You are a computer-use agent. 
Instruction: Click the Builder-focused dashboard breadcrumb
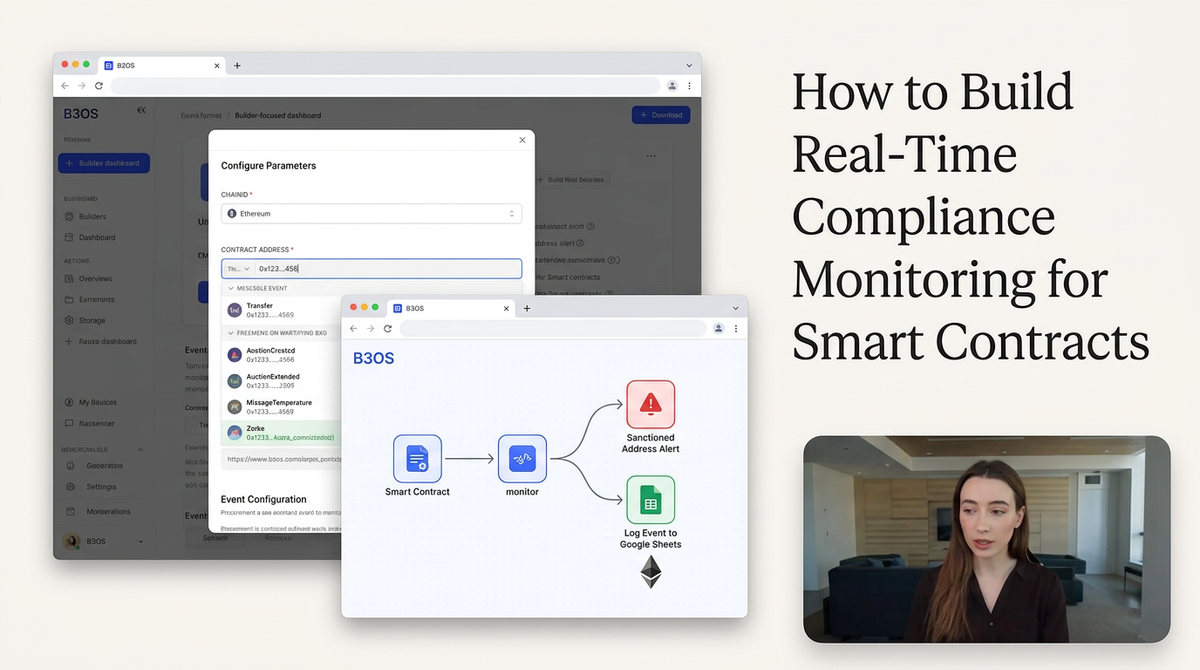click(x=278, y=116)
